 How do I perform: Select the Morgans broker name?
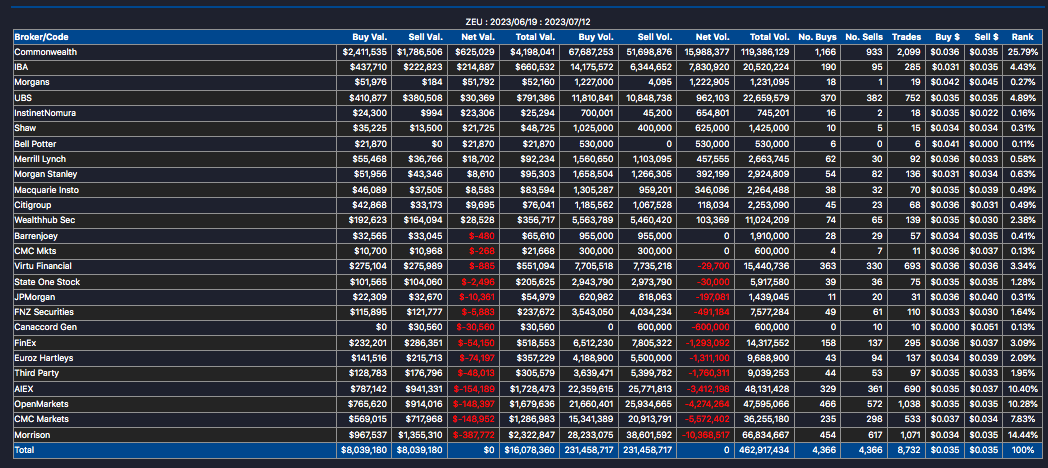click(x=31, y=82)
